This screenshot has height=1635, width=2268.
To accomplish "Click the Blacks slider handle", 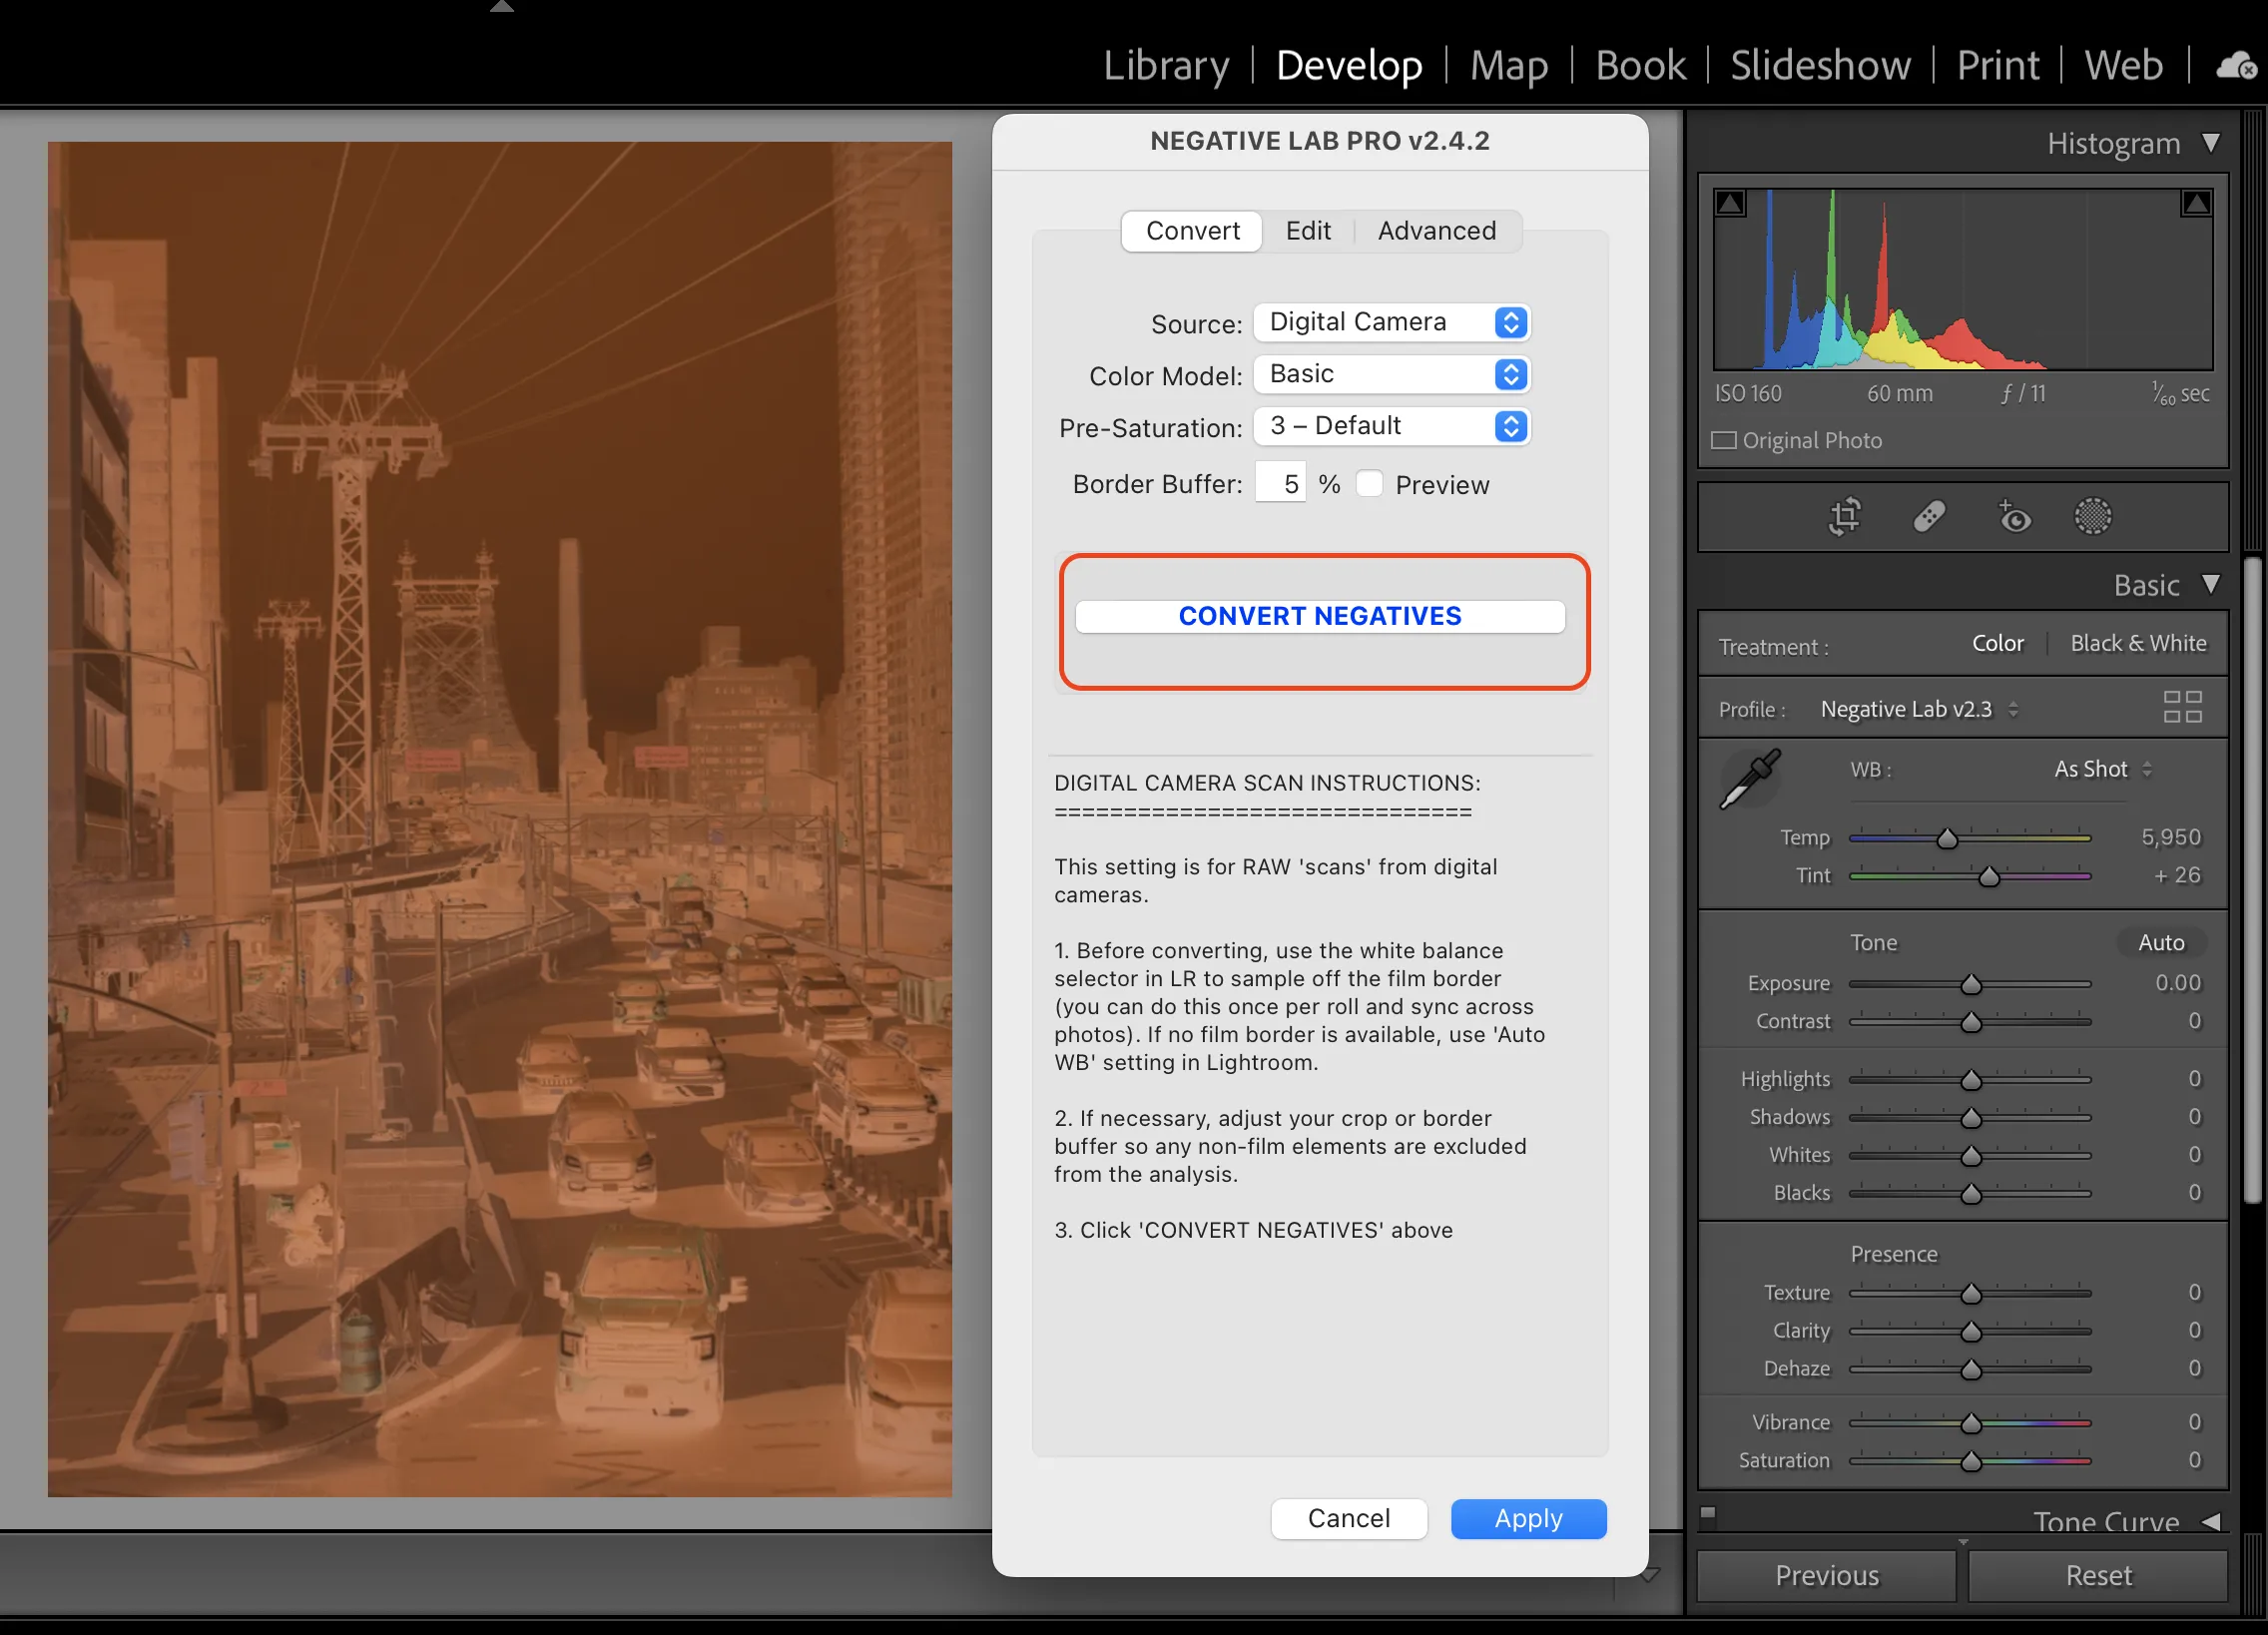I will point(1971,1194).
